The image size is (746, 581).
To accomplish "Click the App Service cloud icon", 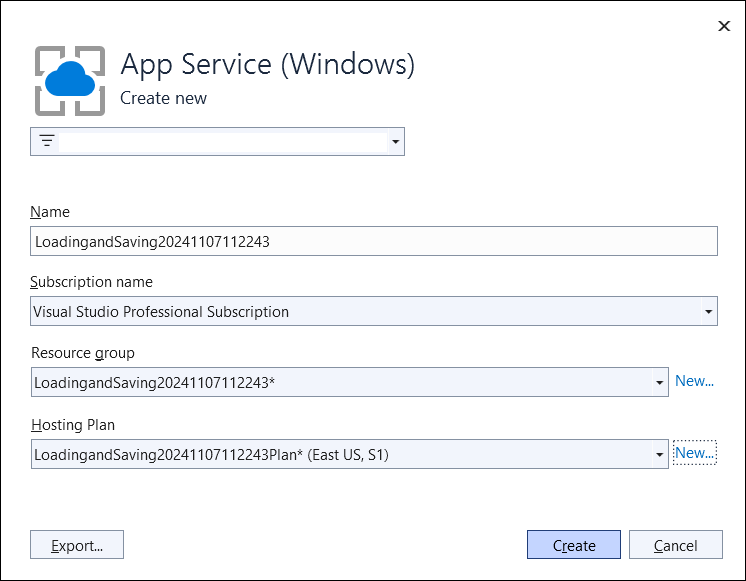I will (x=70, y=80).
